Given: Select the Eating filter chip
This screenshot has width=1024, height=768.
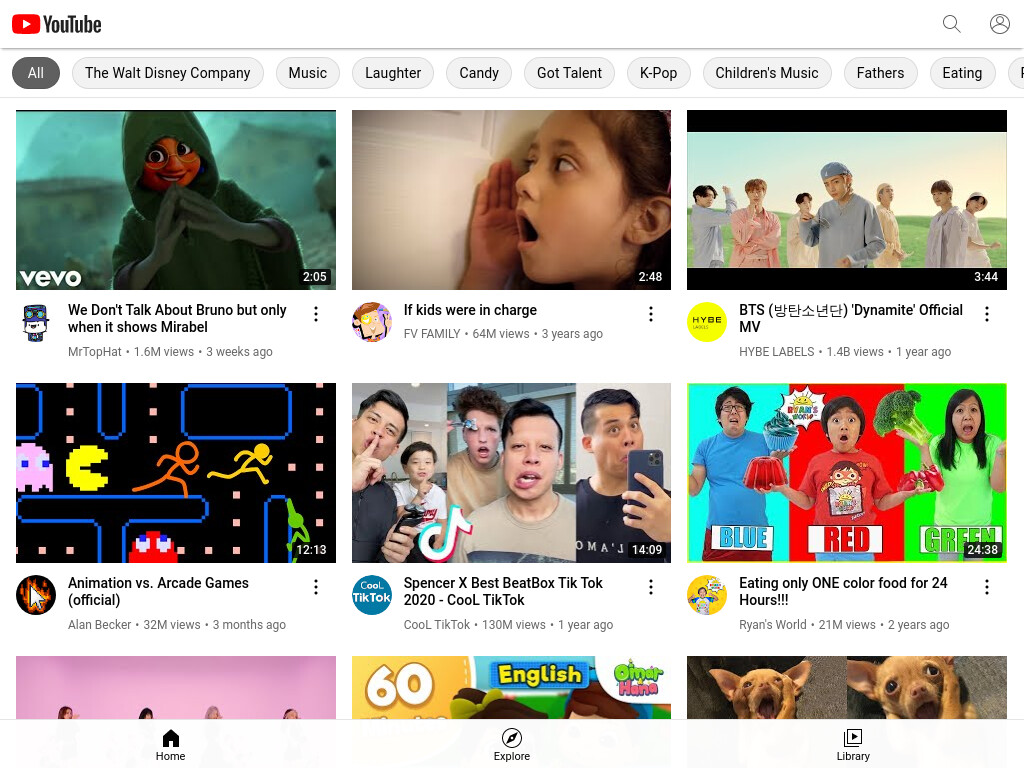Looking at the screenshot, I should [x=962, y=73].
